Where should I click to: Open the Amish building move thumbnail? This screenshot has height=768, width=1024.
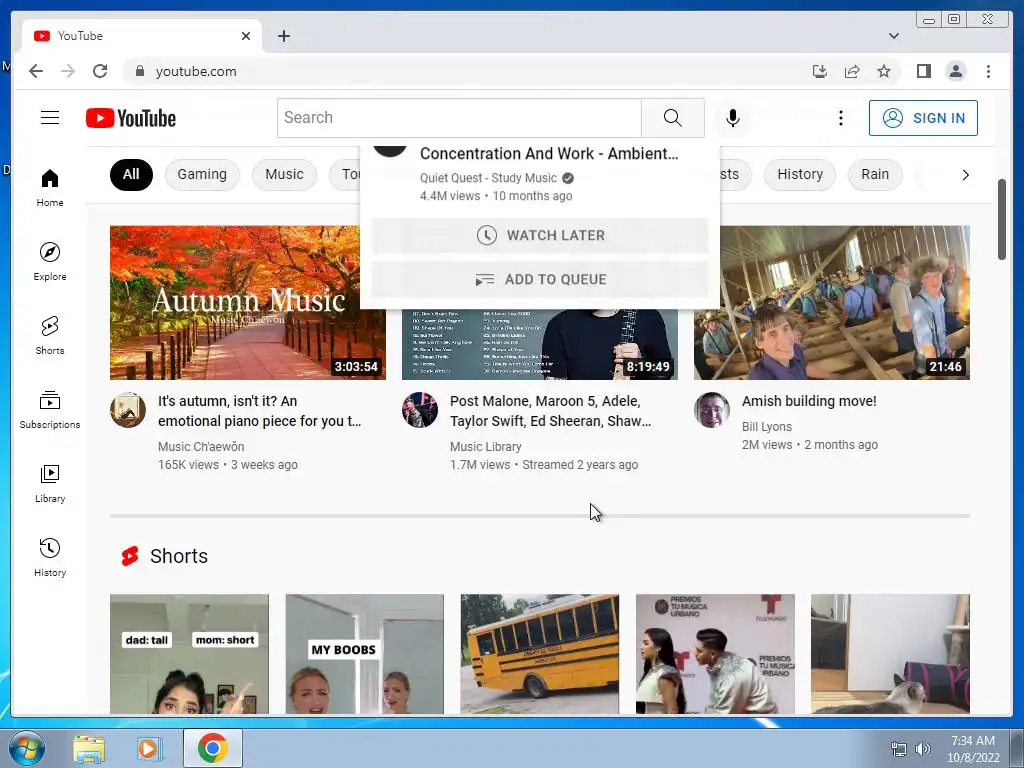pyautogui.click(x=831, y=302)
